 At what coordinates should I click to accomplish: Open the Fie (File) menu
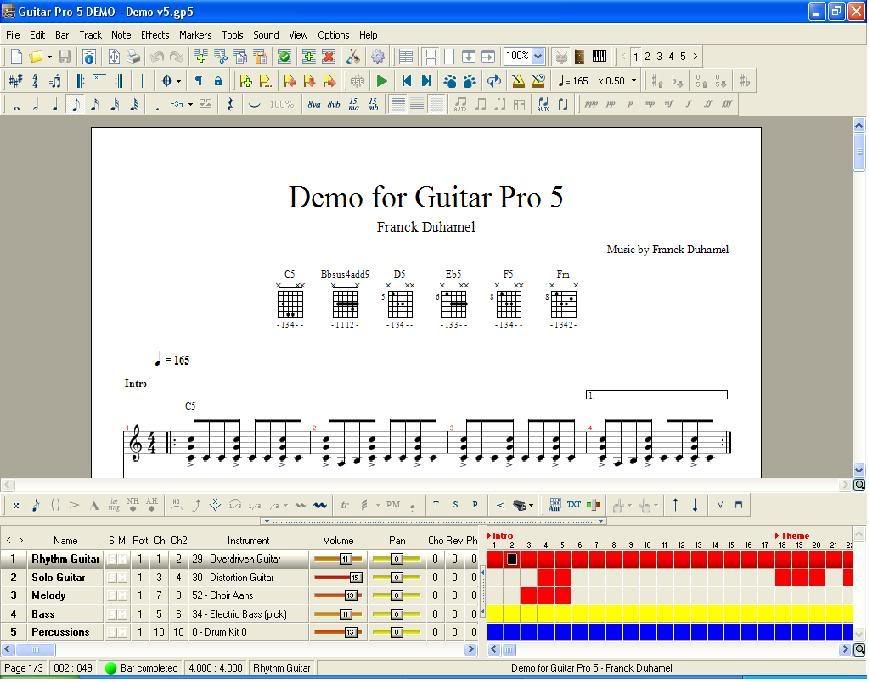point(13,35)
